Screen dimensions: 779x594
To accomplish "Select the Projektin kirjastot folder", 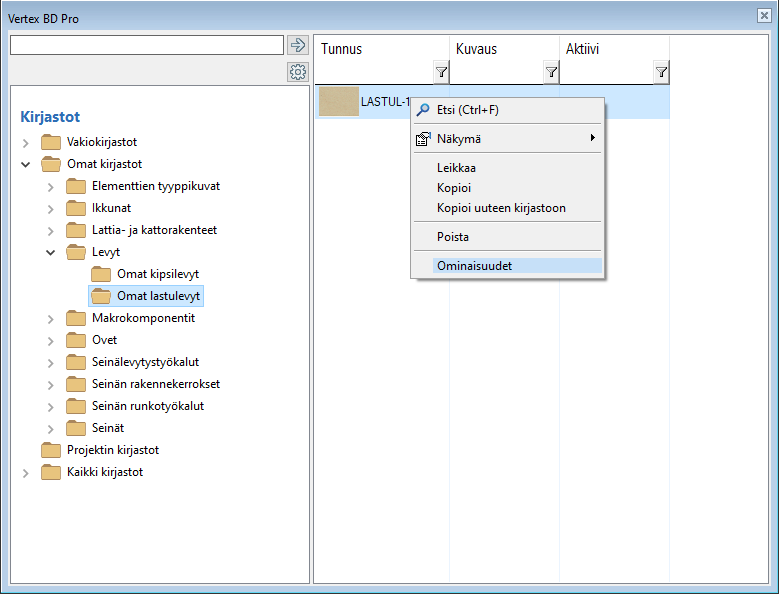I will click(x=112, y=450).
